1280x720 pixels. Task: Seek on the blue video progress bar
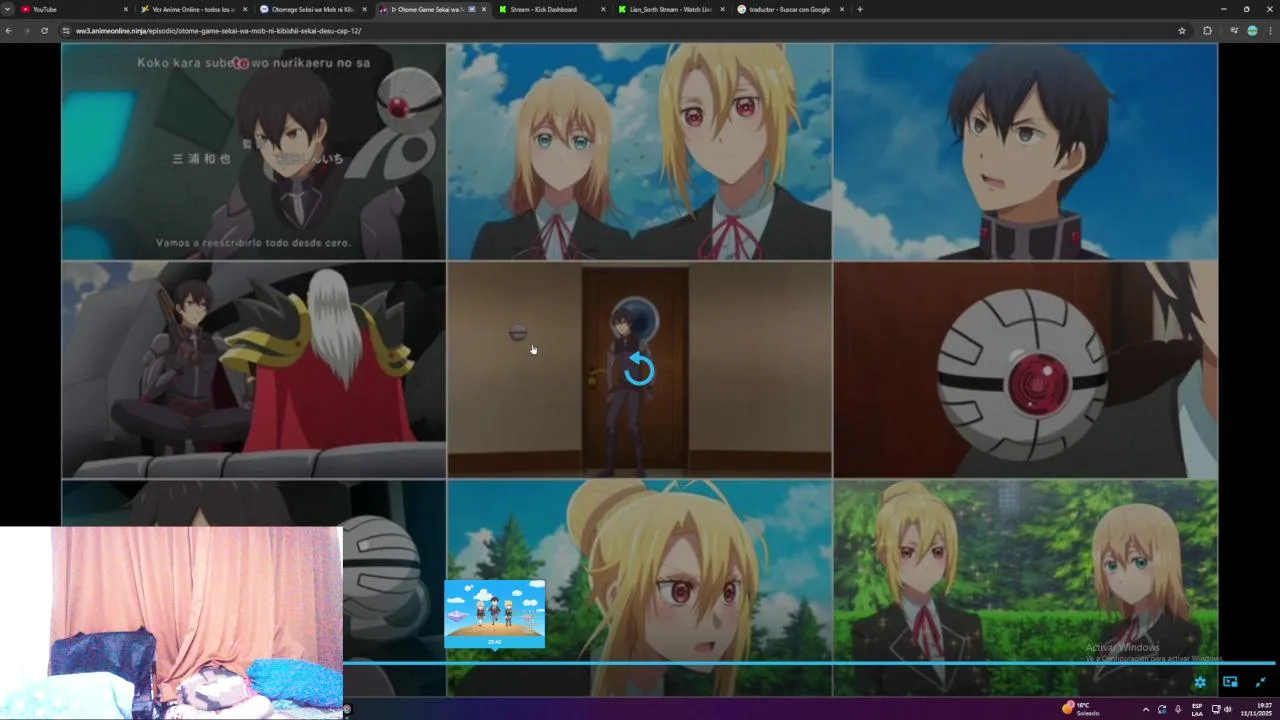[x=808, y=662]
